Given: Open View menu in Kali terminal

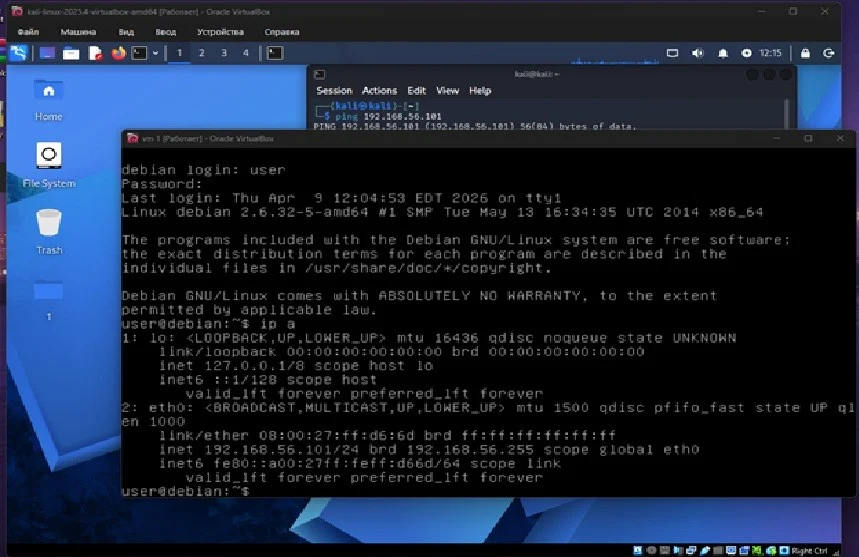Looking at the screenshot, I should tap(448, 91).
